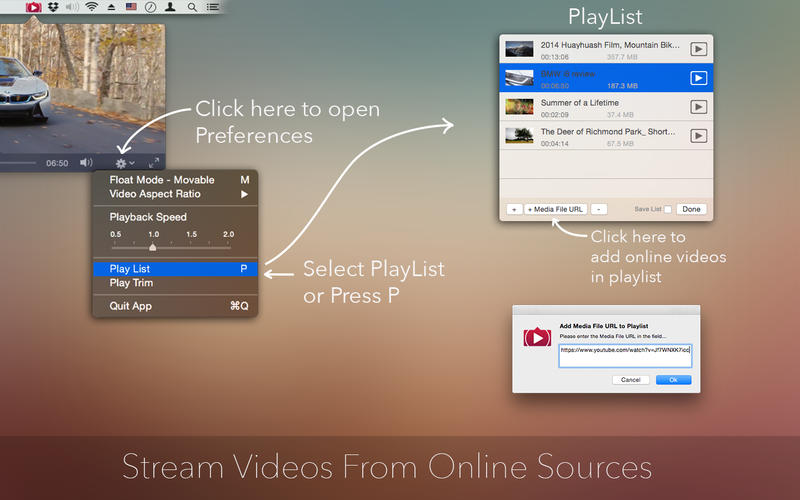This screenshot has height=500, width=800.
Task: Expand the Video Aspect Ratio submenu arrow
Action: point(244,194)
